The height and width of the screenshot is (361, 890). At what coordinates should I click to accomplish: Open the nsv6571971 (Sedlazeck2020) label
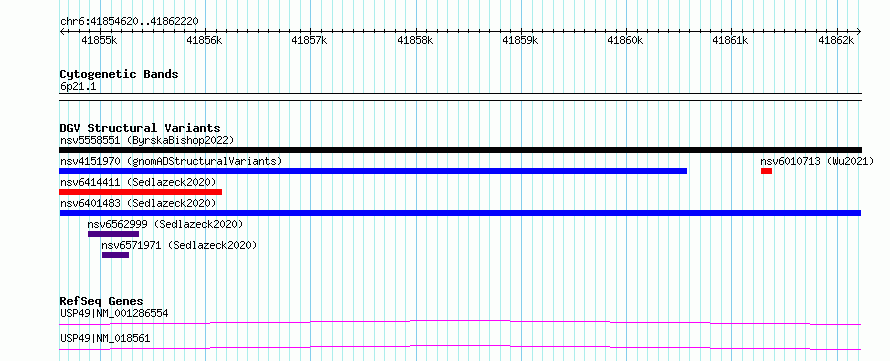point(179,245)
